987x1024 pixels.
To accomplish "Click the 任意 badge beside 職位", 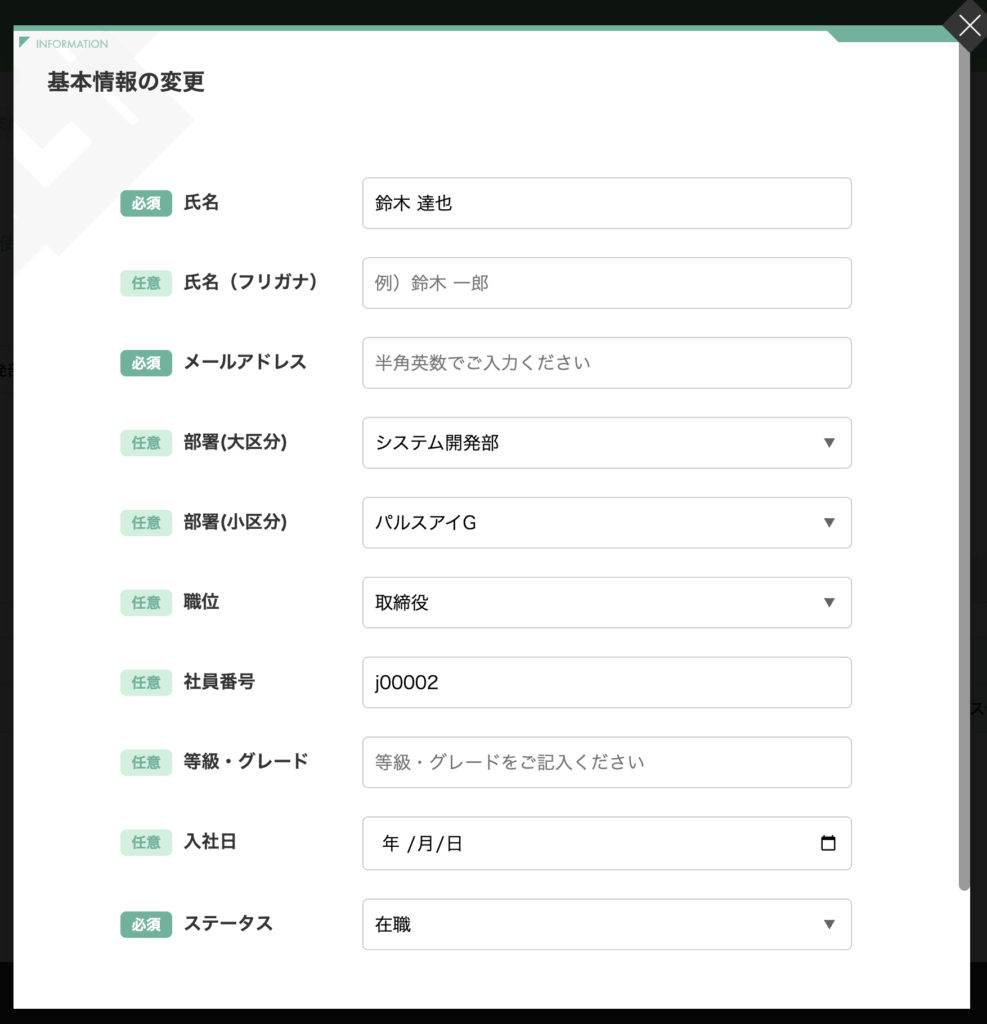I will pos(146,602).
